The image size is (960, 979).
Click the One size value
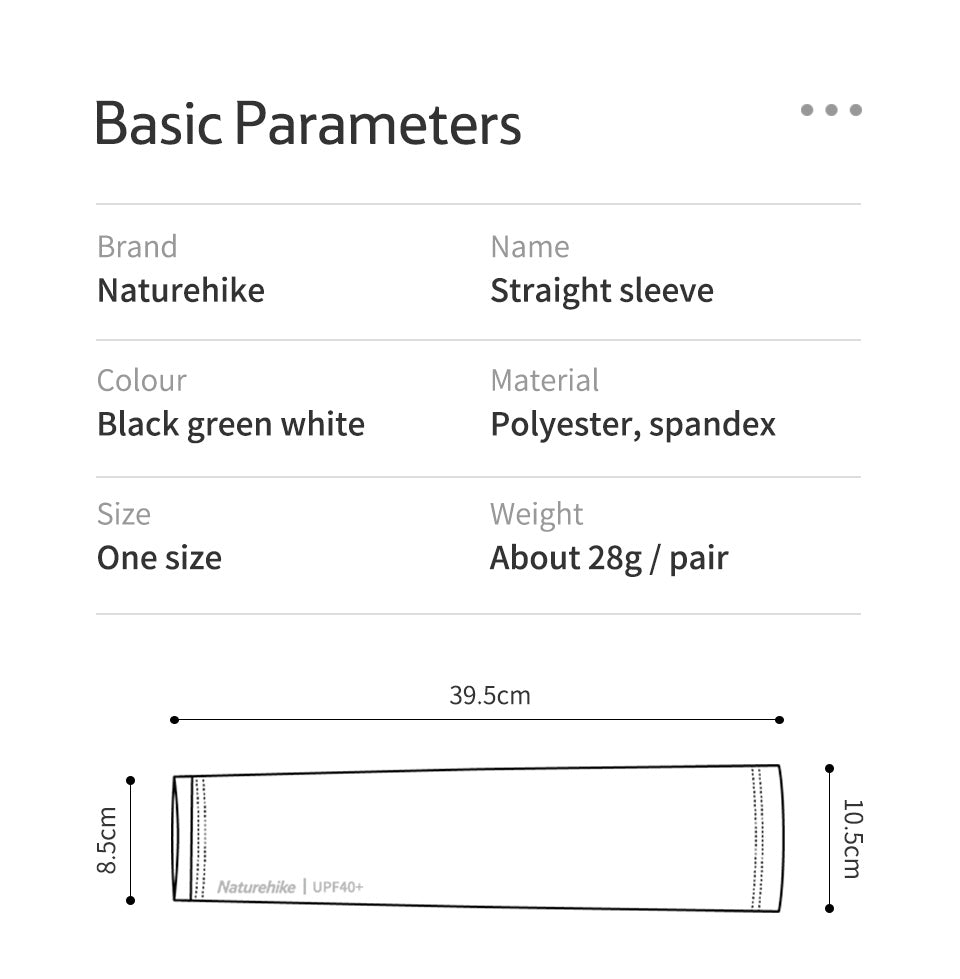[x=159, y=558]
